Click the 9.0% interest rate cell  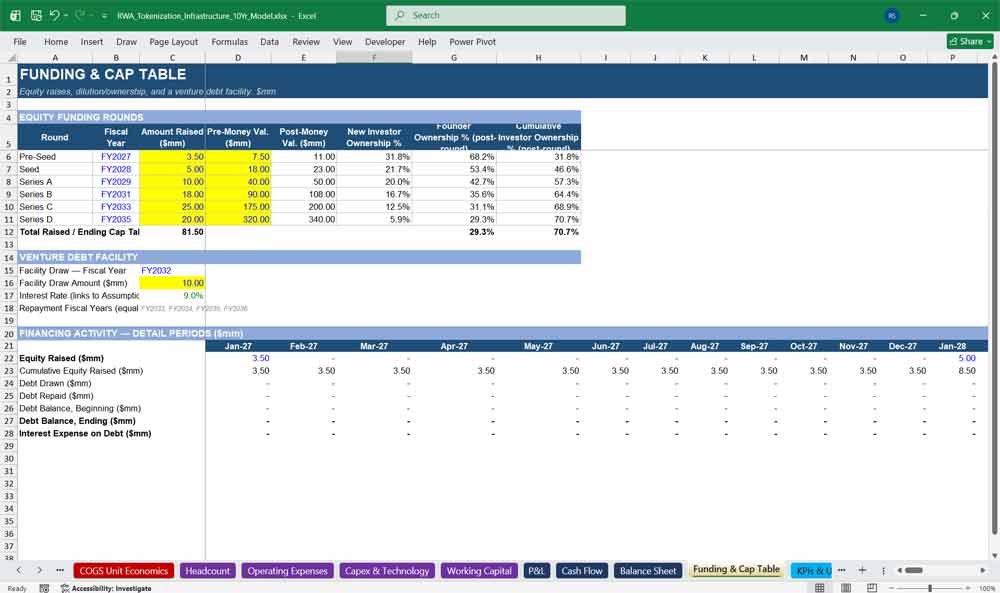(x=172, y=296)
